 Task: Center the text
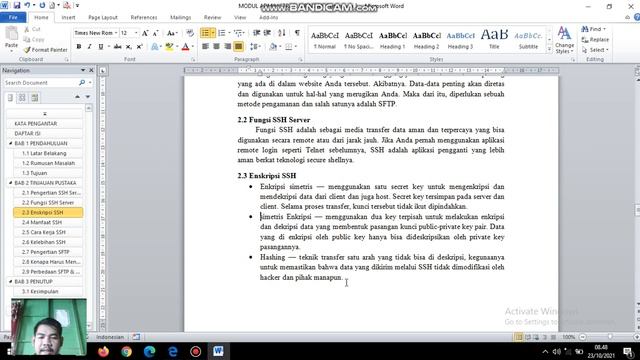216,47
